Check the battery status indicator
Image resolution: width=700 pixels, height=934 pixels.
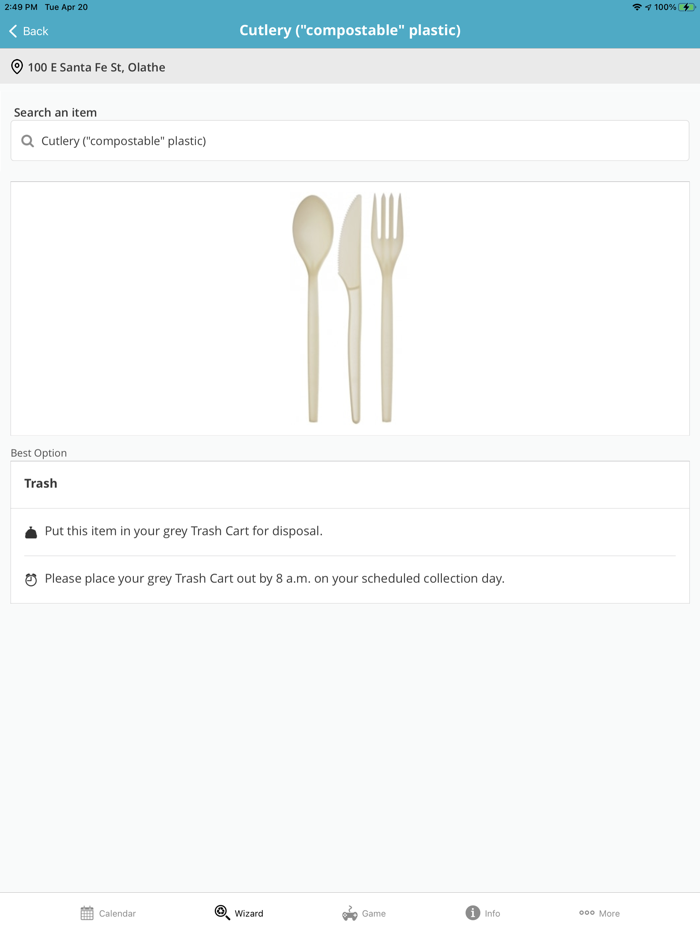tap(688, 7)
